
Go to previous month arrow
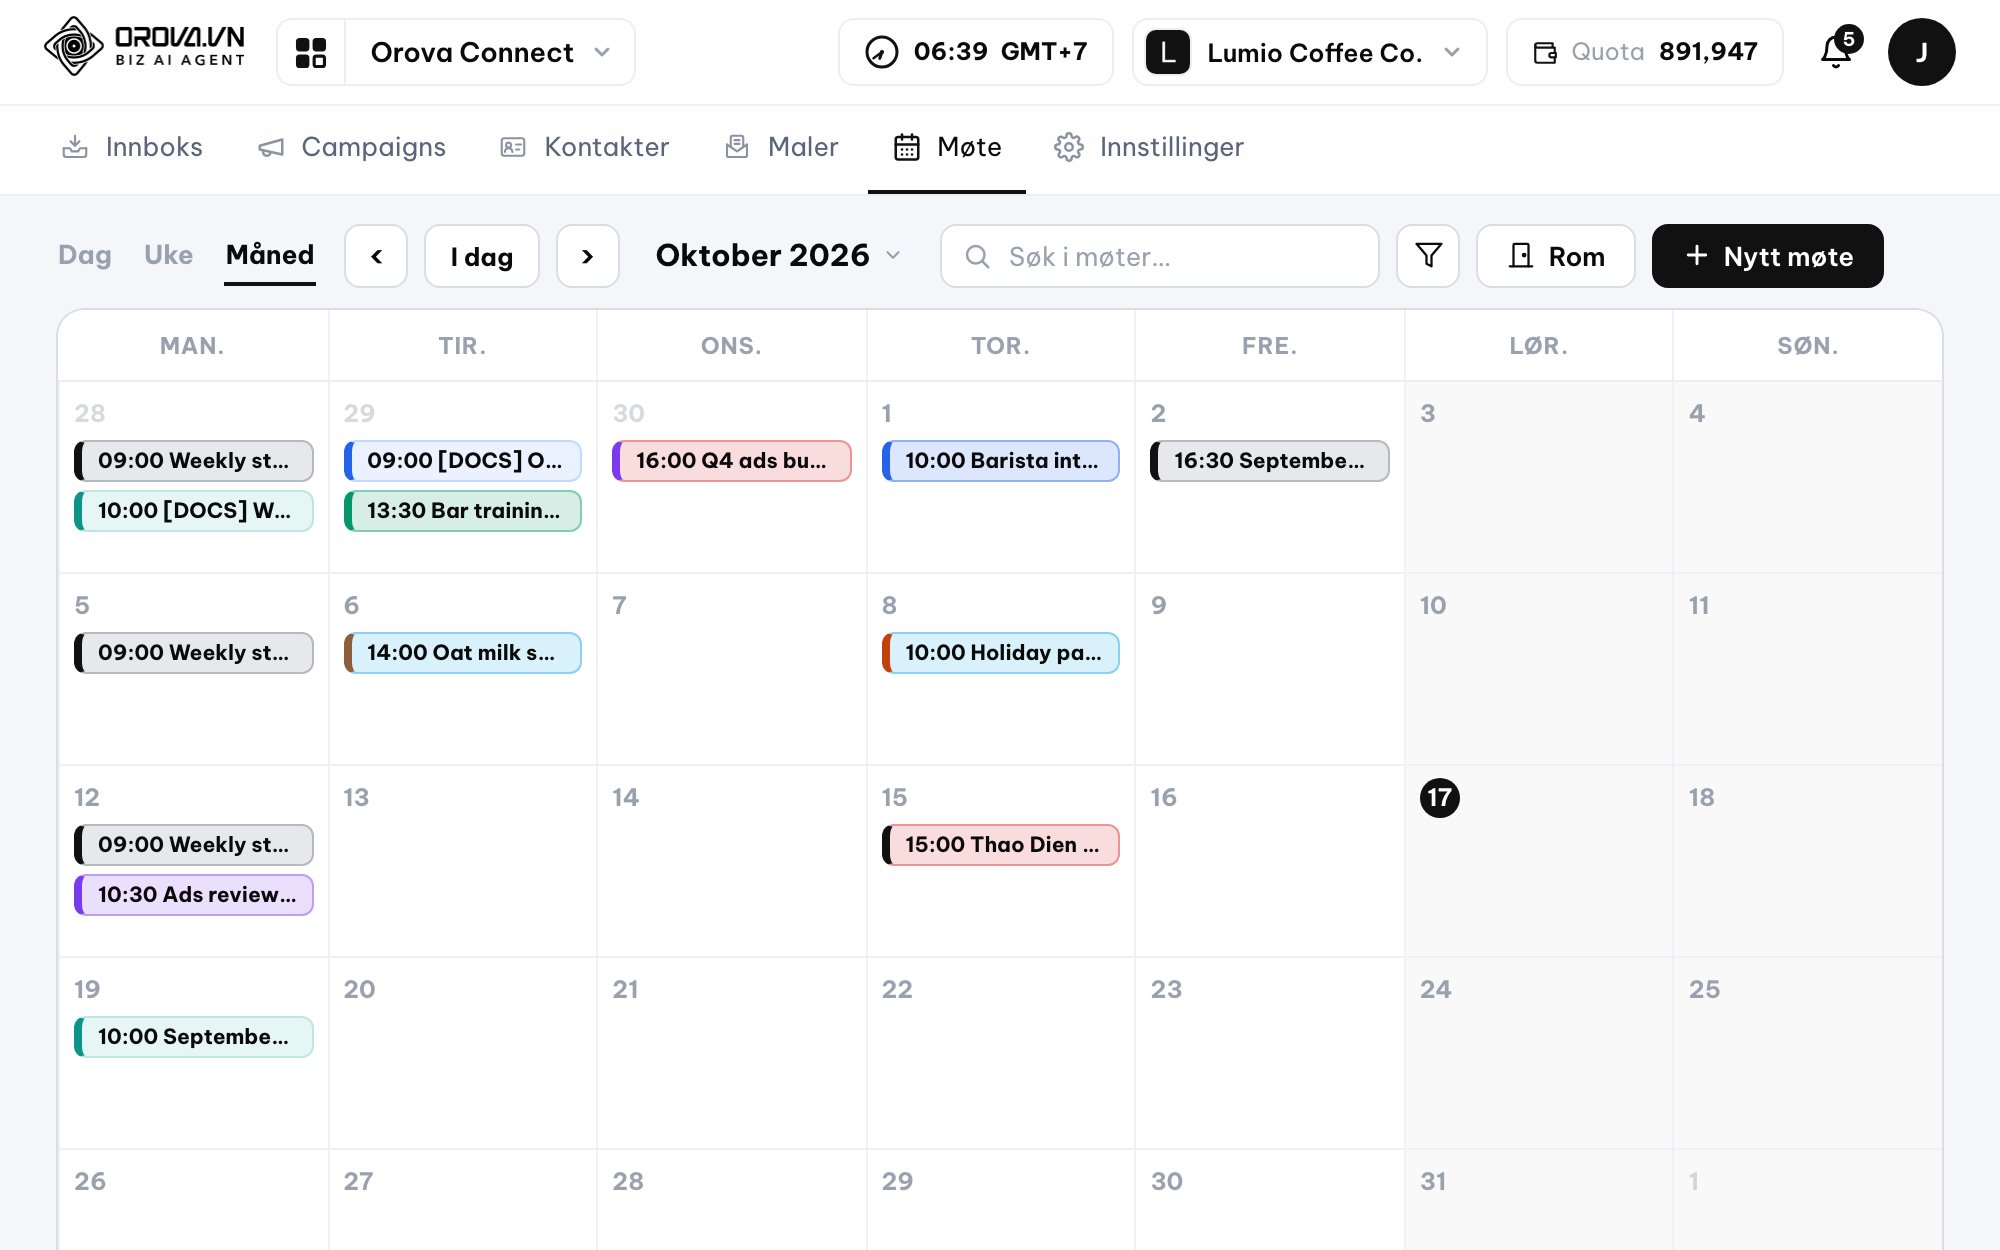(x=376, y=256)
